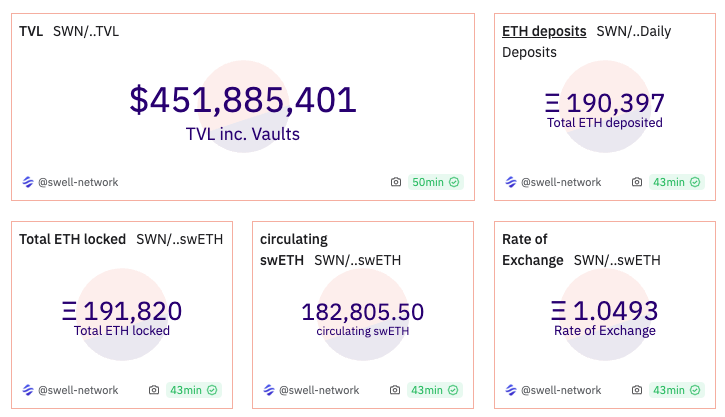Click the swell-network logo in TVL card
Image resolution: width=725 pixels, height=417 pixels.
[28, 182]
